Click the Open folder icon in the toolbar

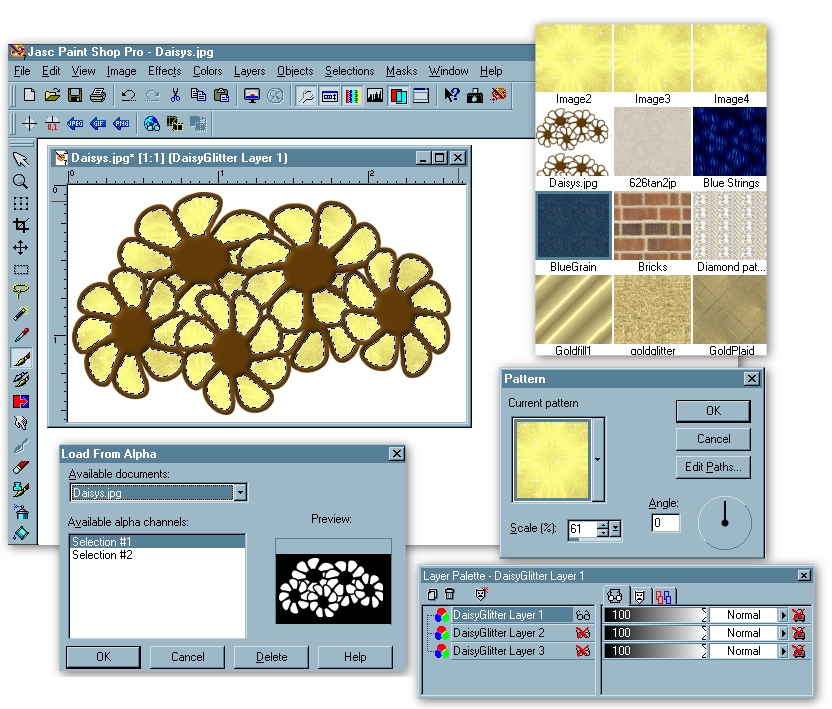[x=52, y=96]
